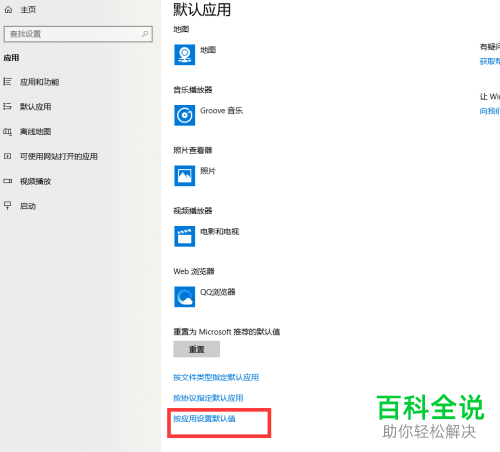Open 应用和功能 in sidebar
This screenshot has height=452, width=500.
click(x=39, y=82)
